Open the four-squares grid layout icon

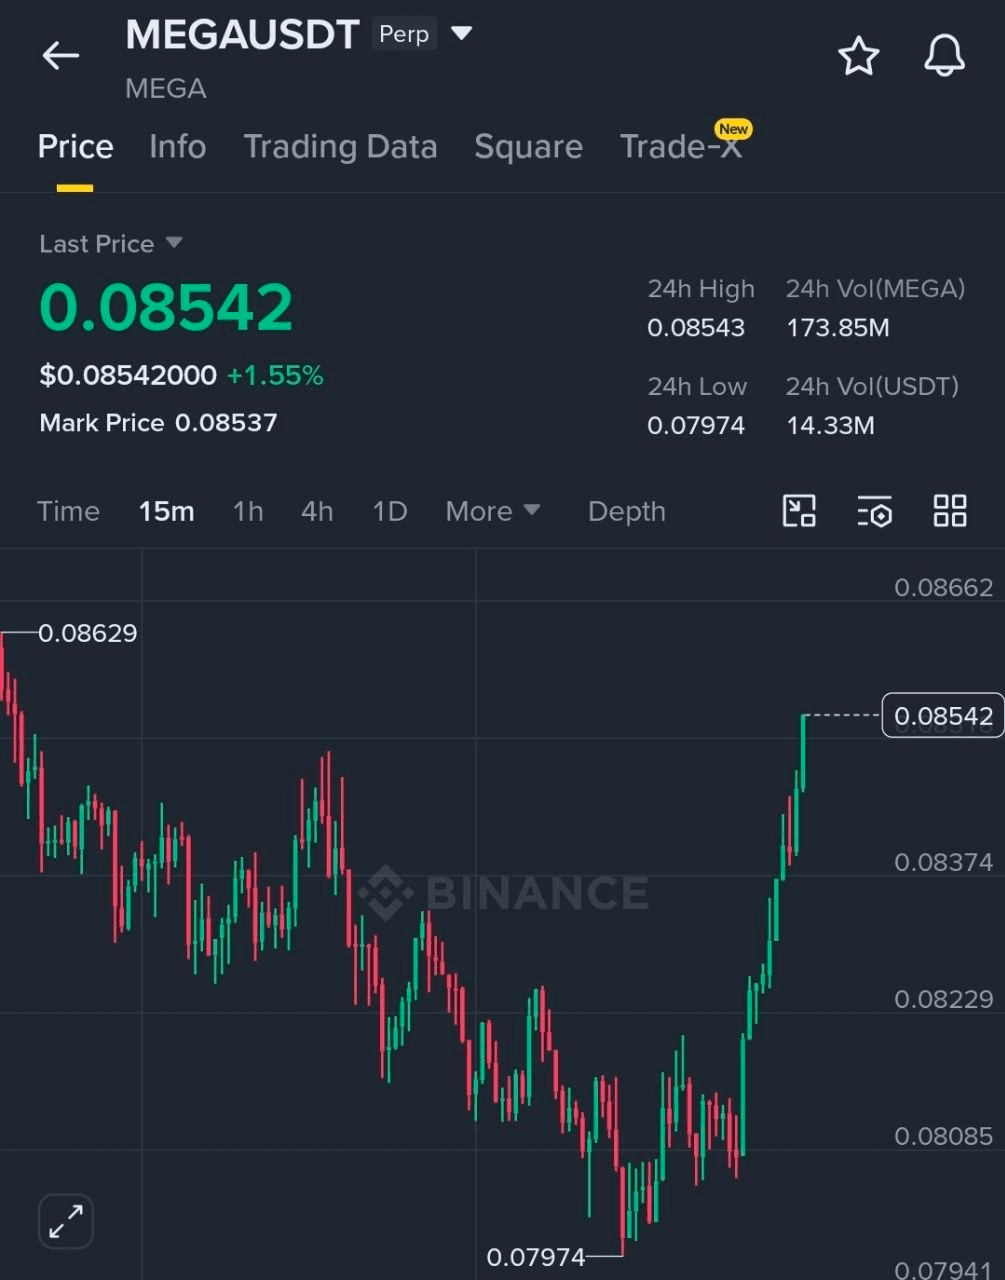[x=950, y=511]
